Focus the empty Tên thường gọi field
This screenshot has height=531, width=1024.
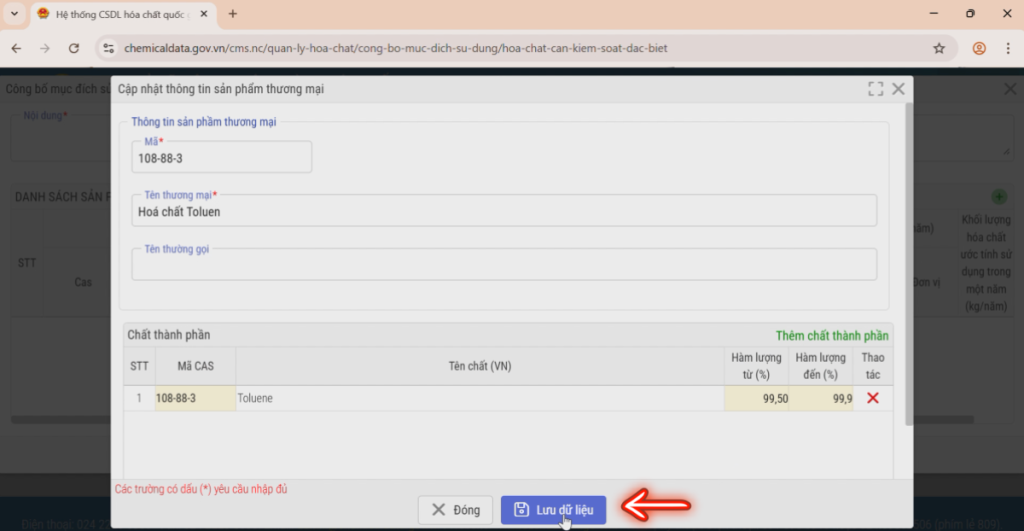click(504, 265)
